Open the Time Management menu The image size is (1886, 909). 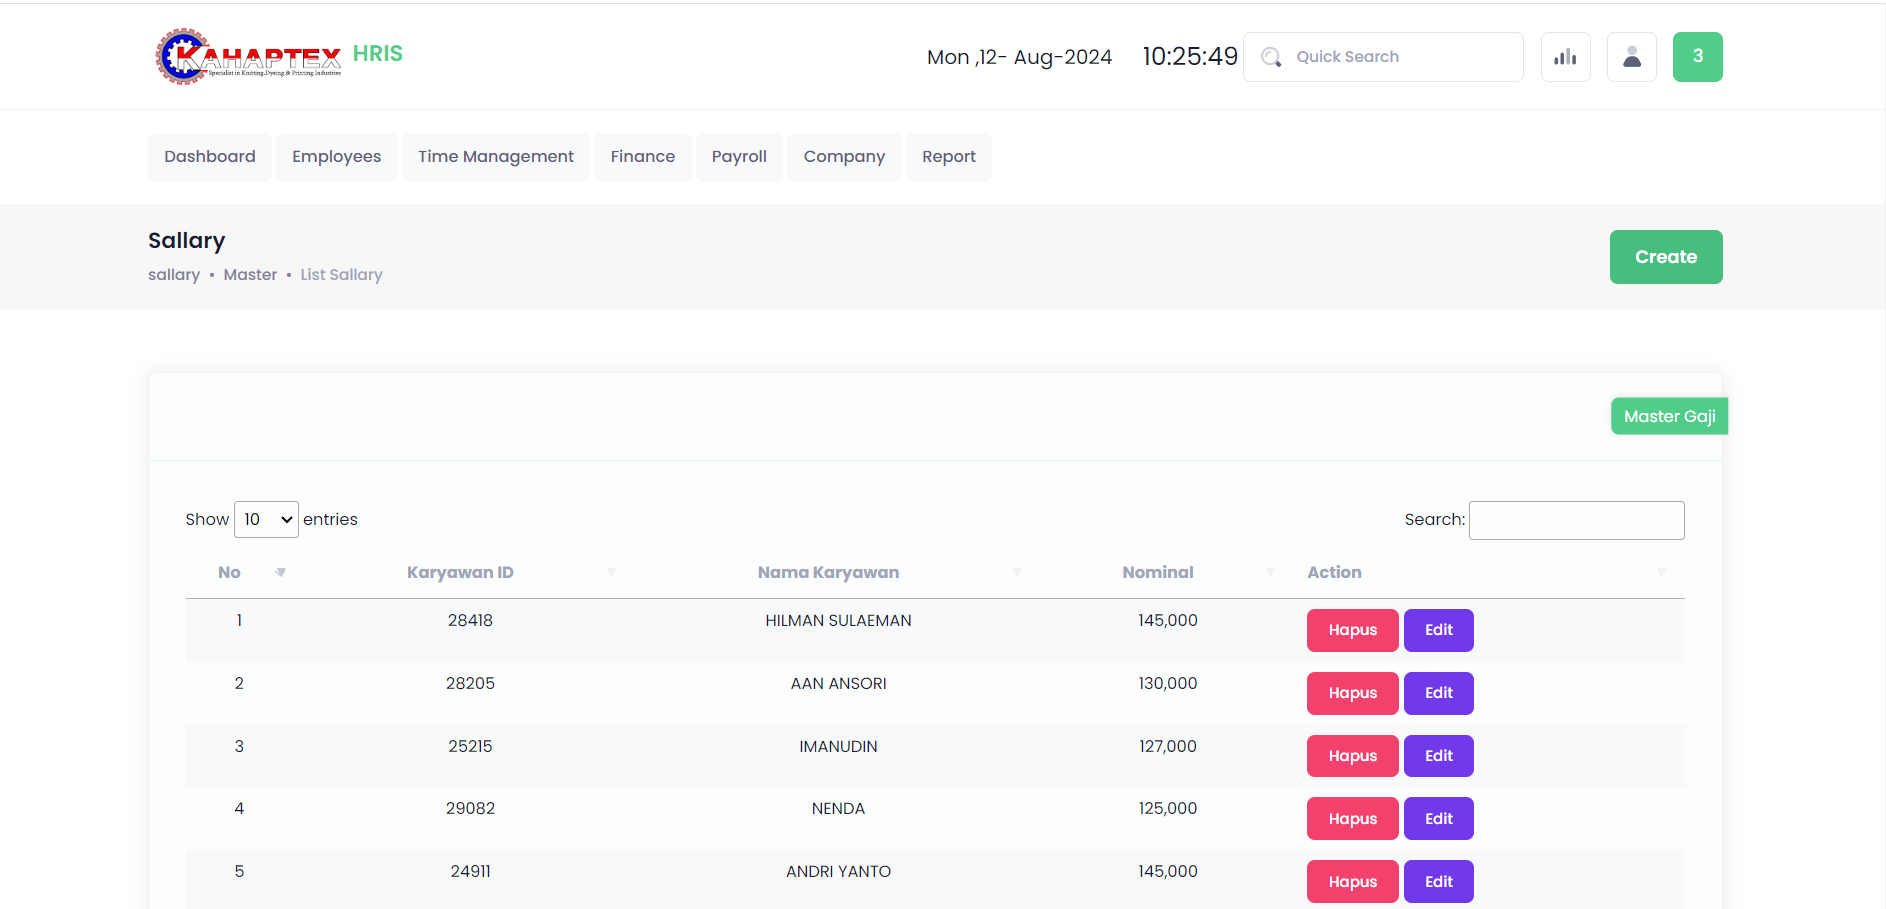tap(495, 157)
